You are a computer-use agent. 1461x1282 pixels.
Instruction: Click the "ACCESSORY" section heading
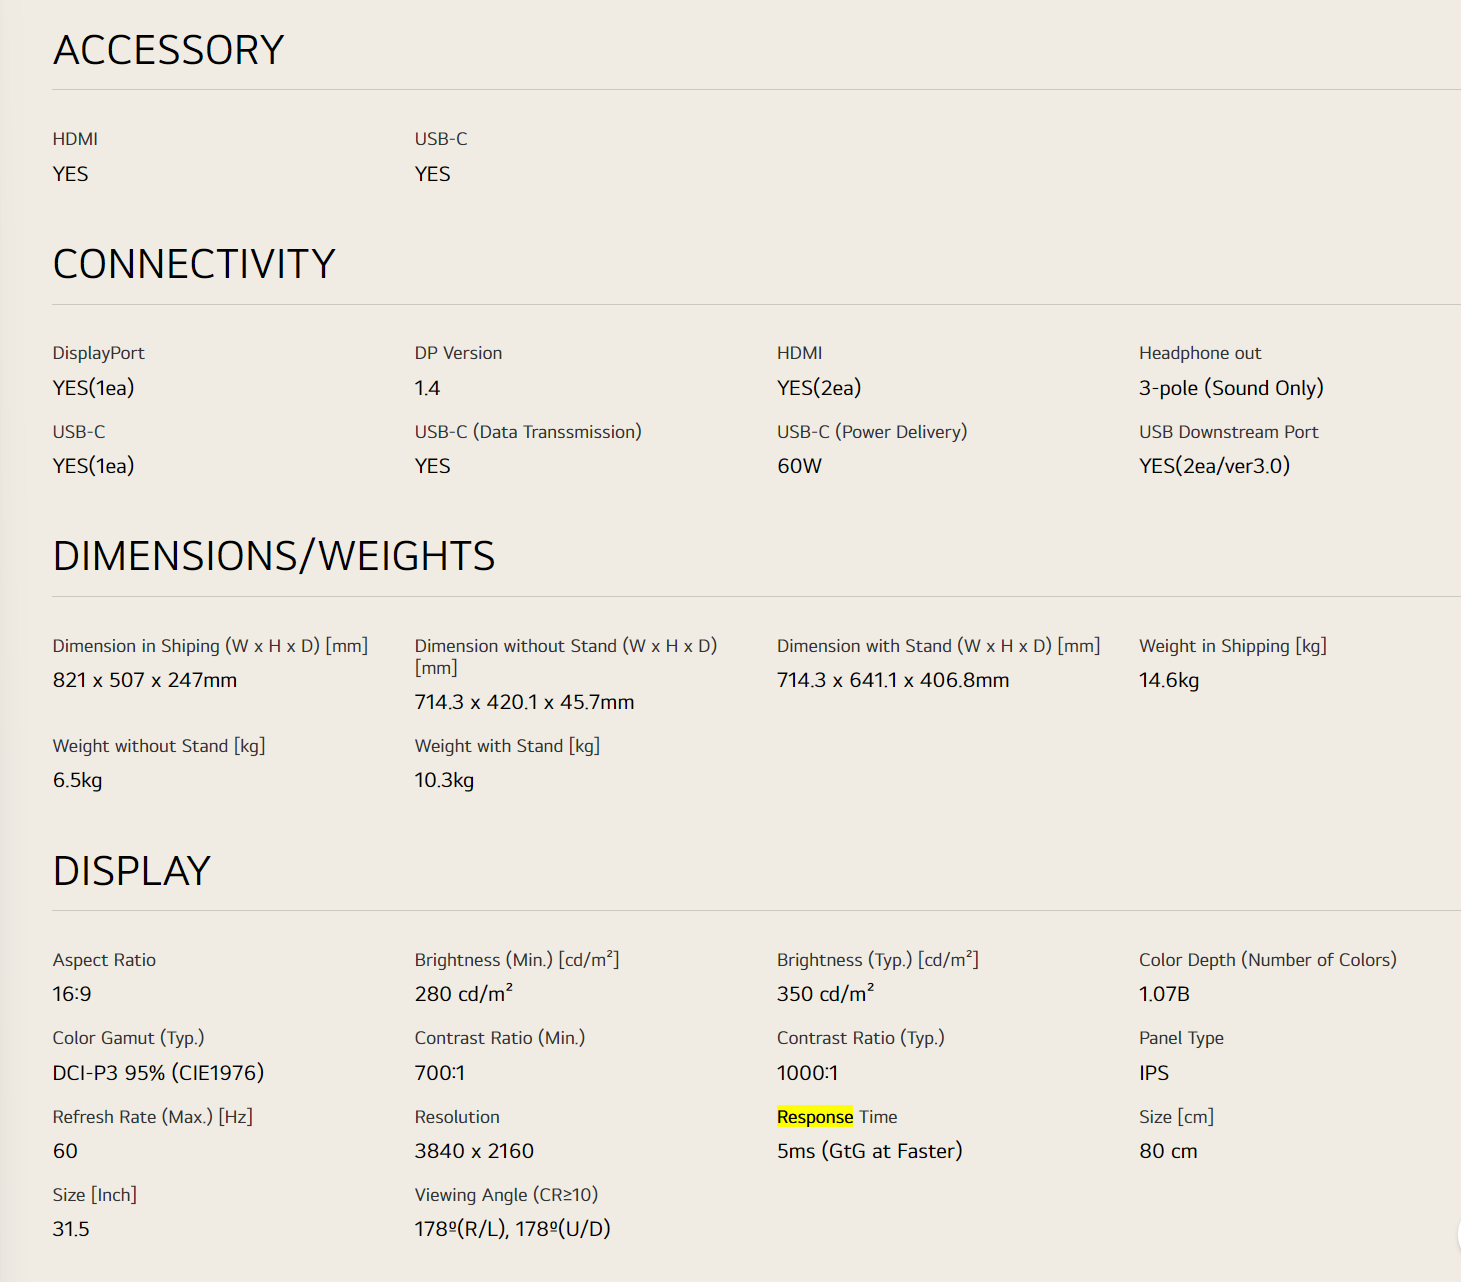pos(169,50)
